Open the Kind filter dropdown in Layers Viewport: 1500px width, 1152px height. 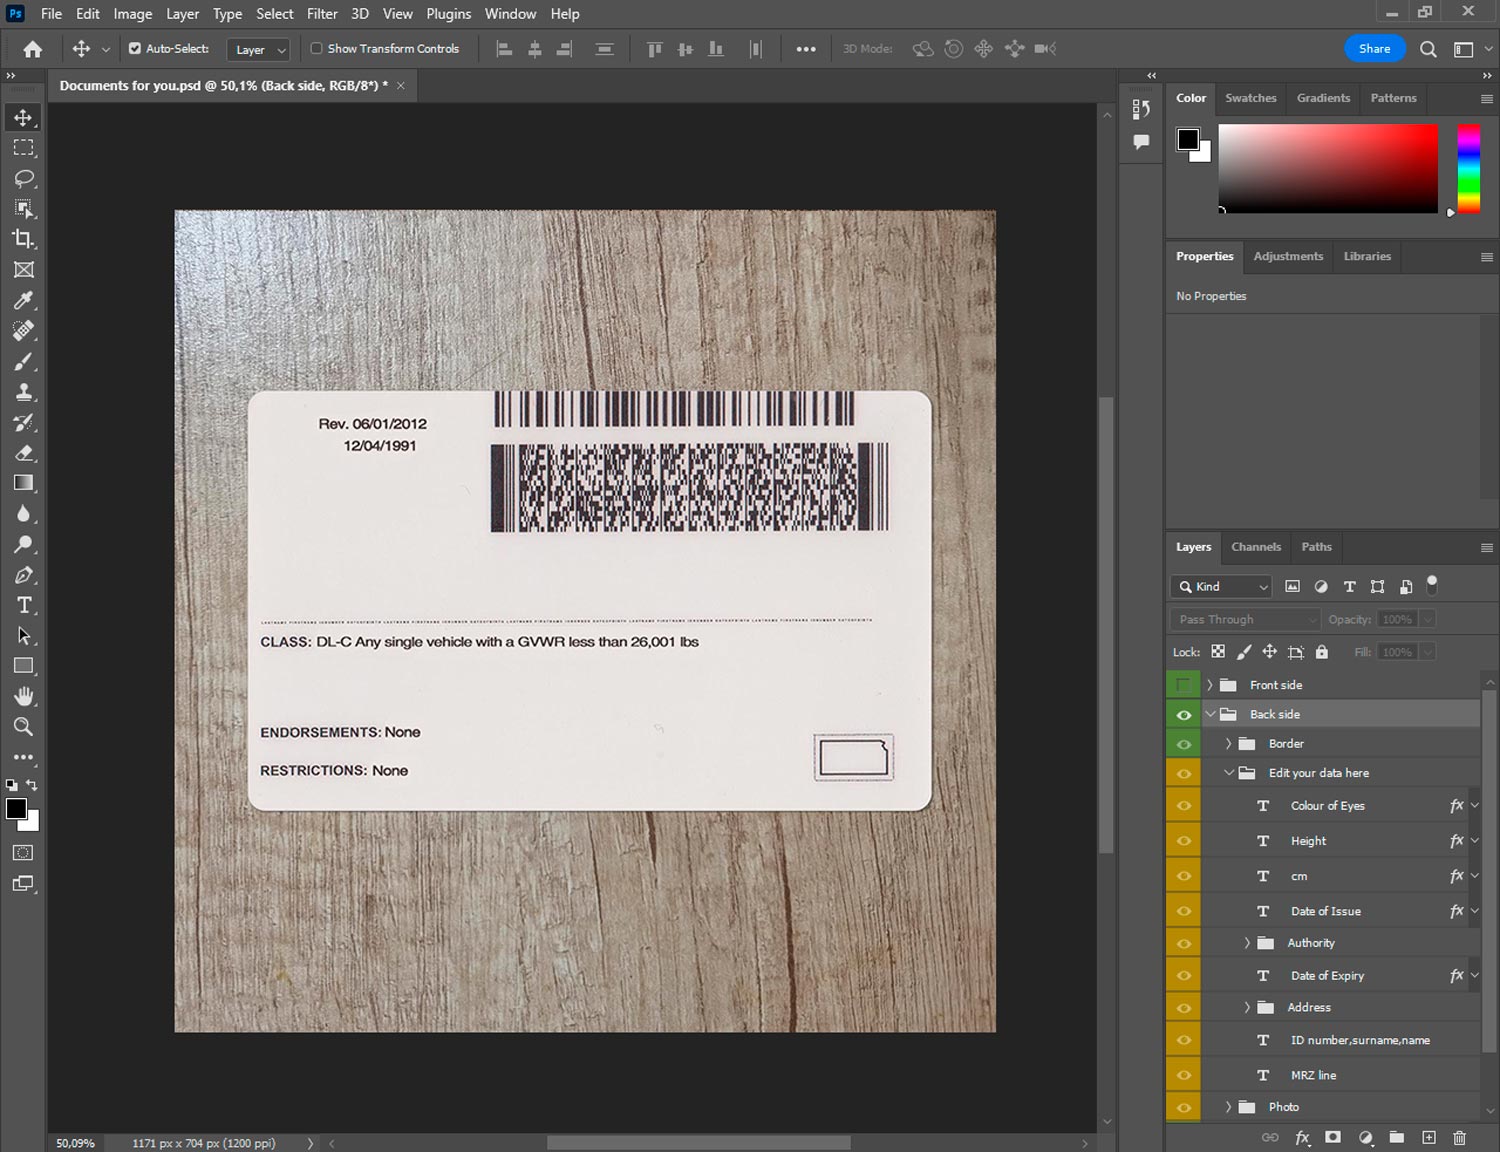coord(1222,587)
